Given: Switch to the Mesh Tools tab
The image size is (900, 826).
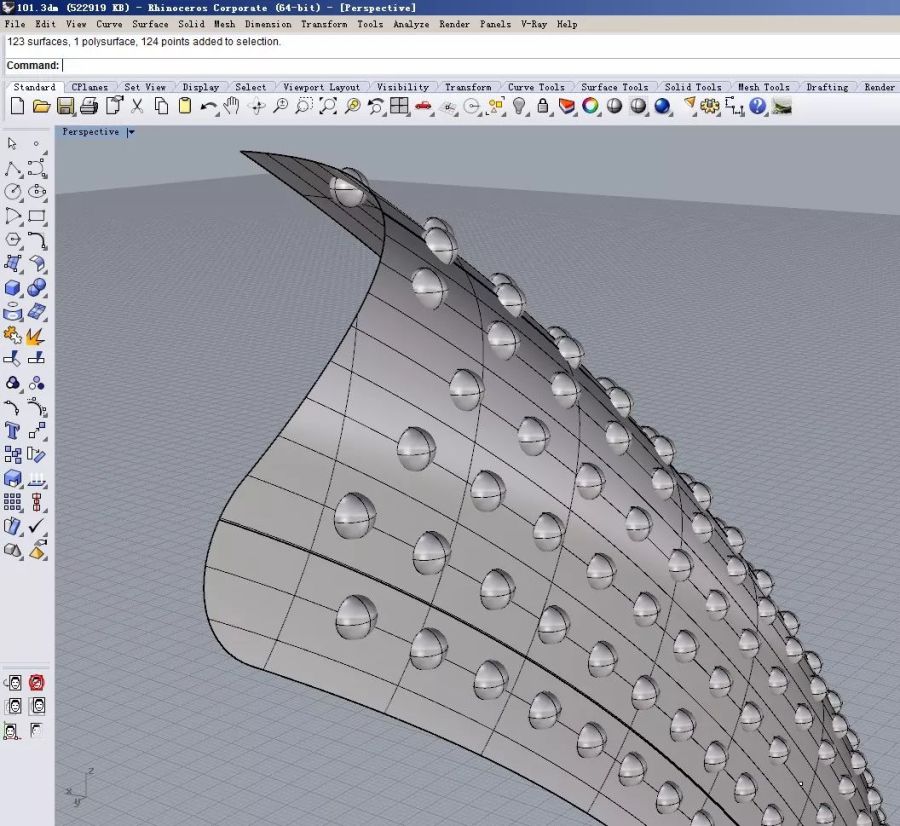Looking at the screenshot, I should 763,88.
